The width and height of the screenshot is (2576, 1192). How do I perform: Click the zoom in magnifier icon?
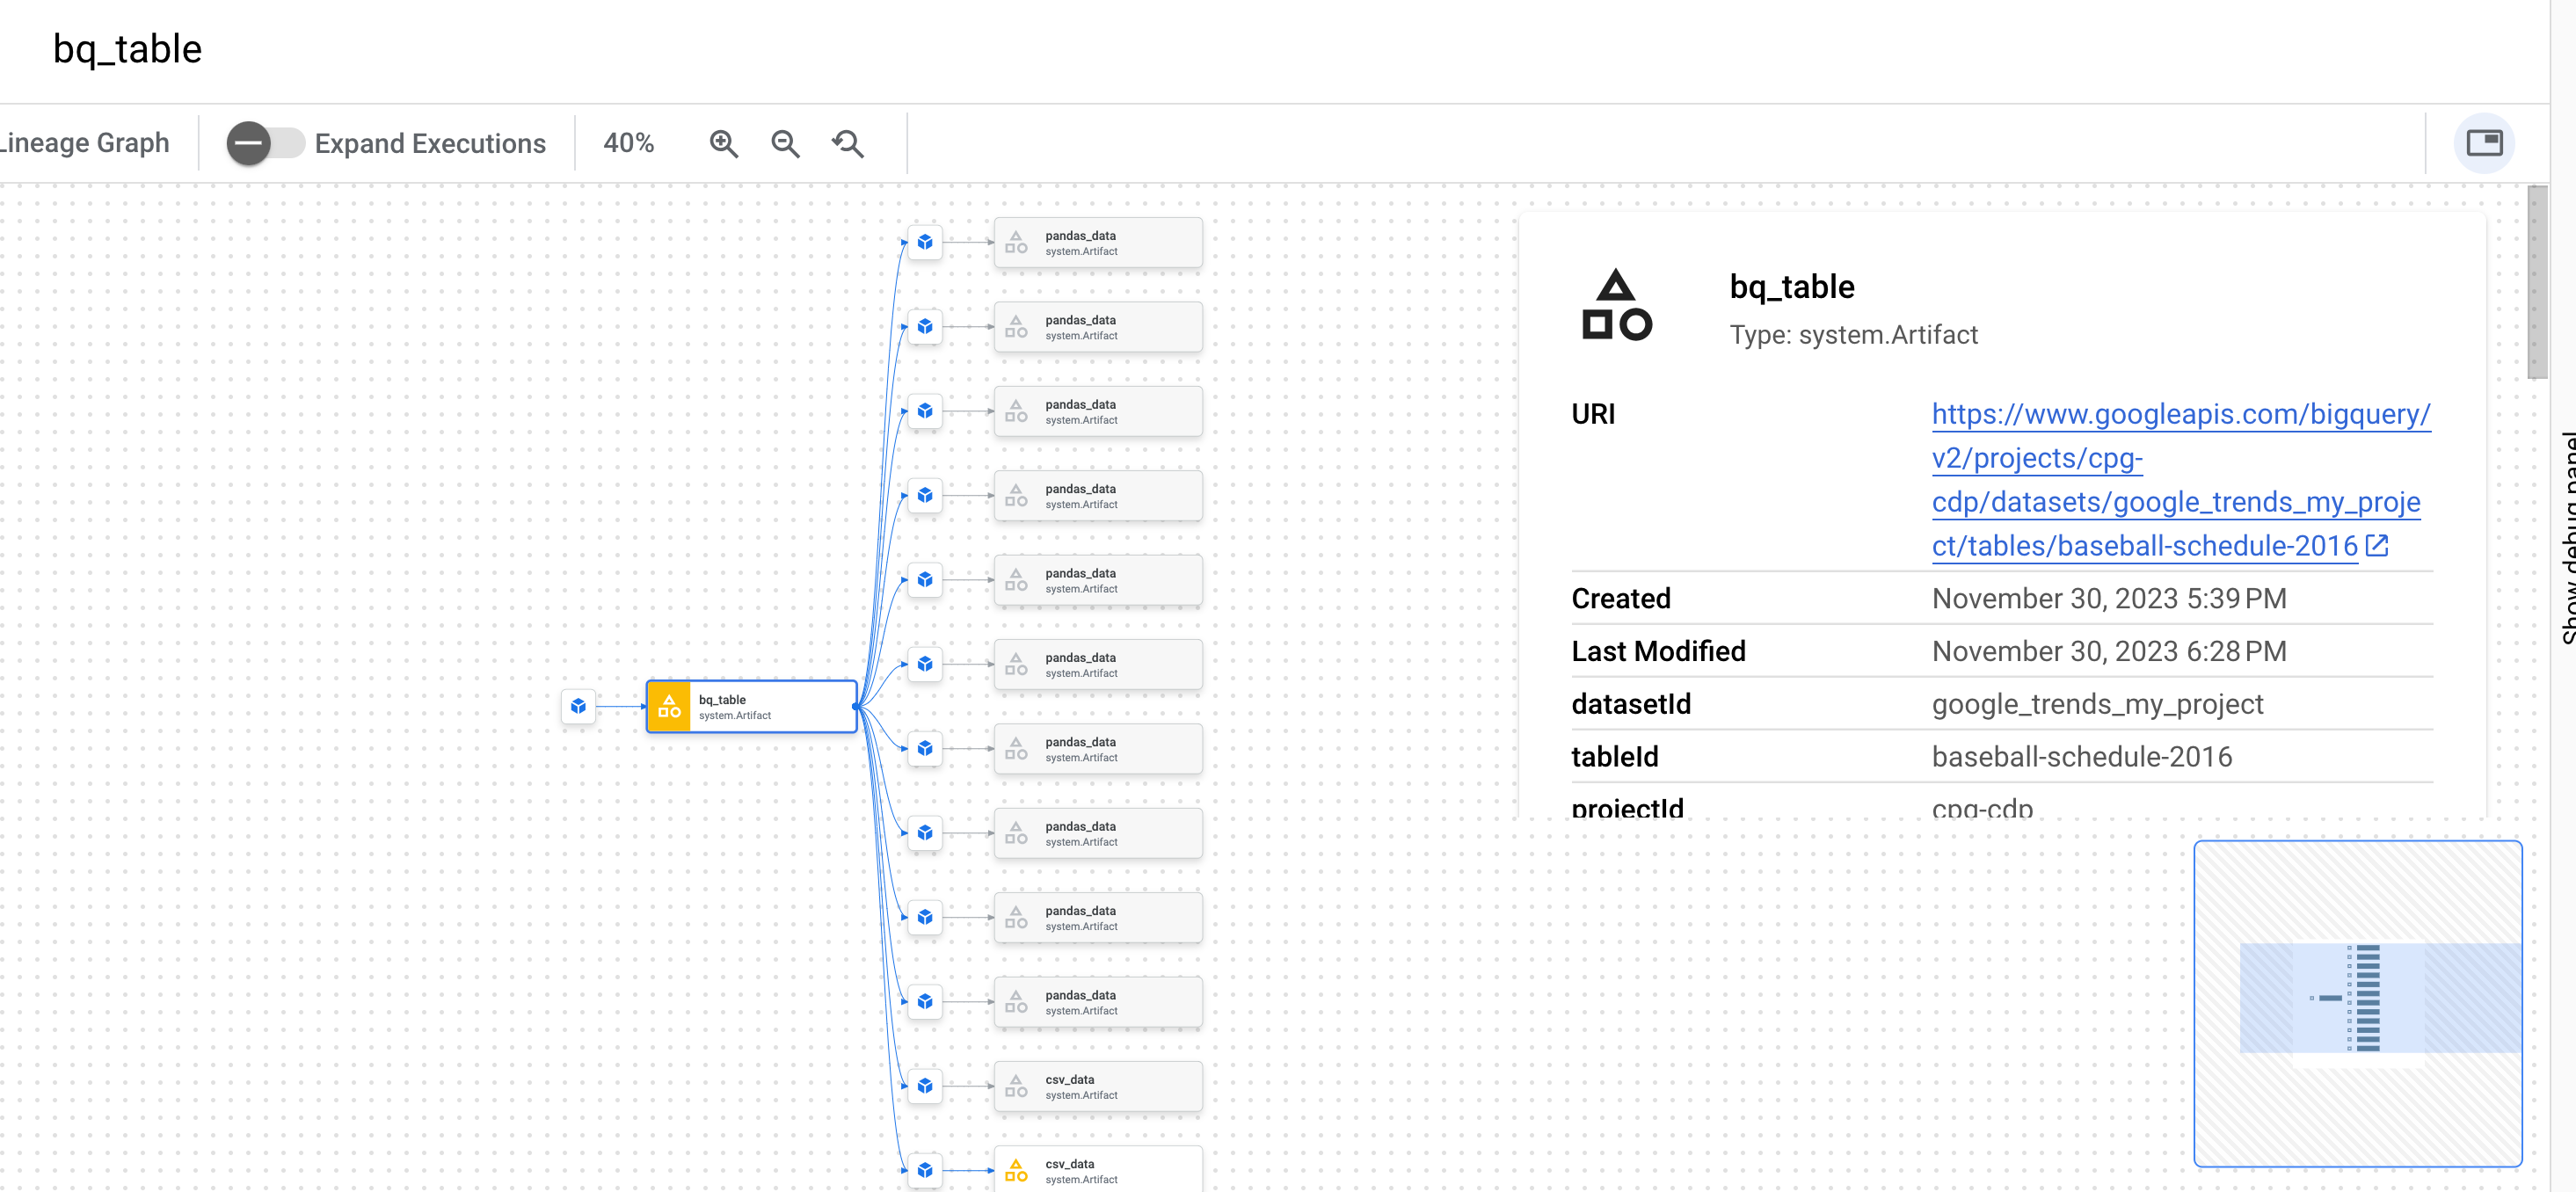tap(723, 144)
